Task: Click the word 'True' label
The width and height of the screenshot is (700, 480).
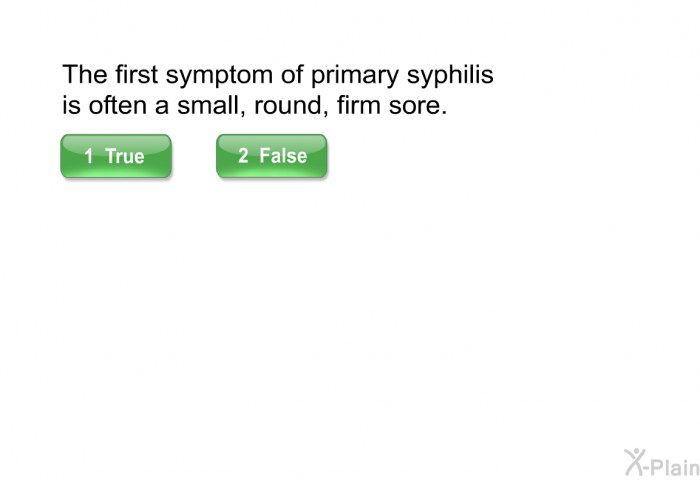Action: 125,156
